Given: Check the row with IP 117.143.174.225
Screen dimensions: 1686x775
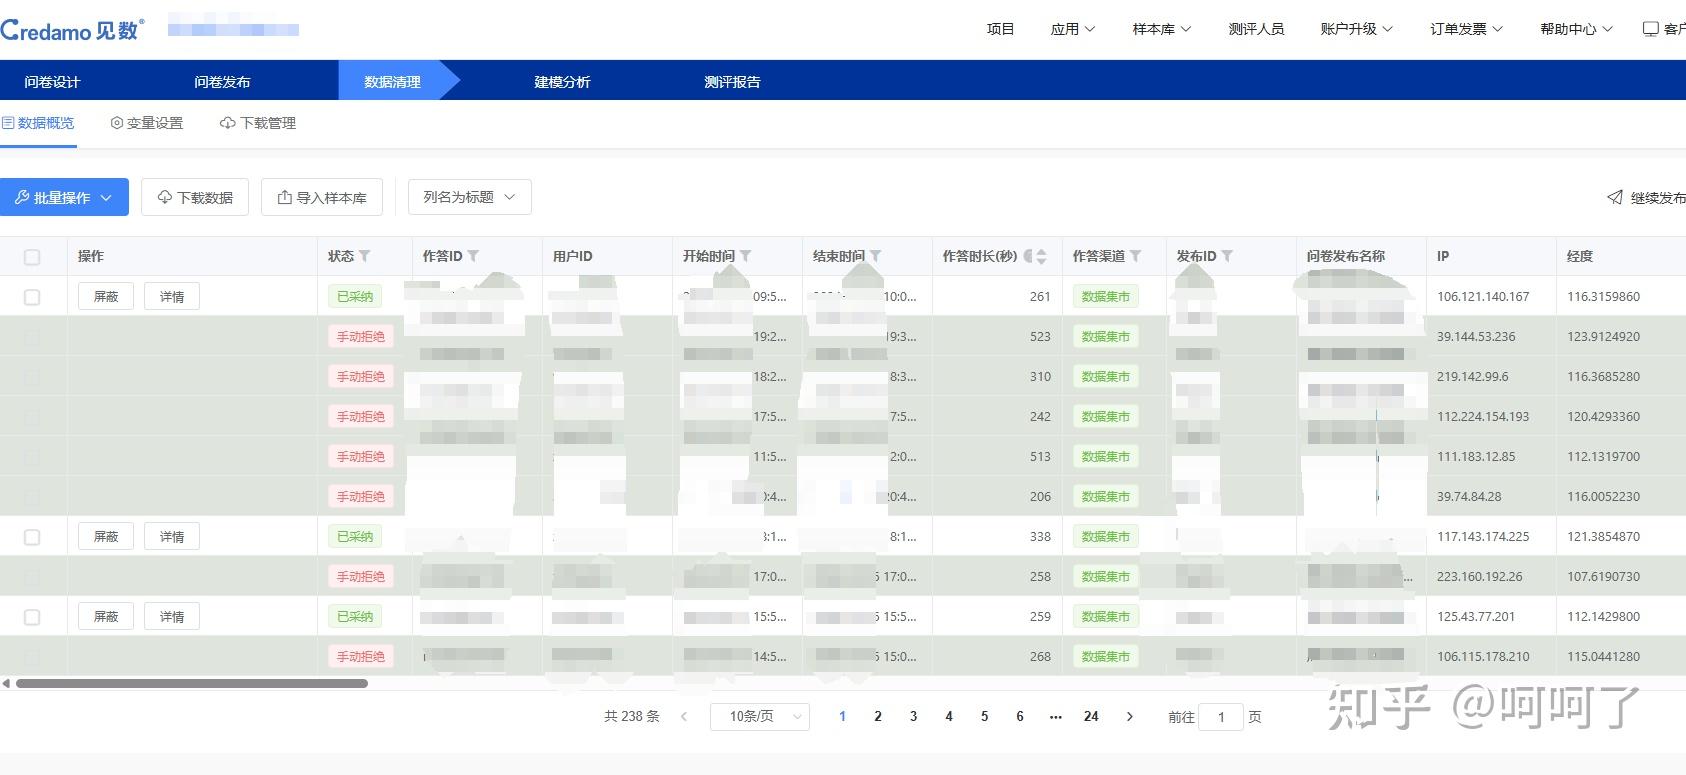Looking at the screenshot, I should (32, 537).
